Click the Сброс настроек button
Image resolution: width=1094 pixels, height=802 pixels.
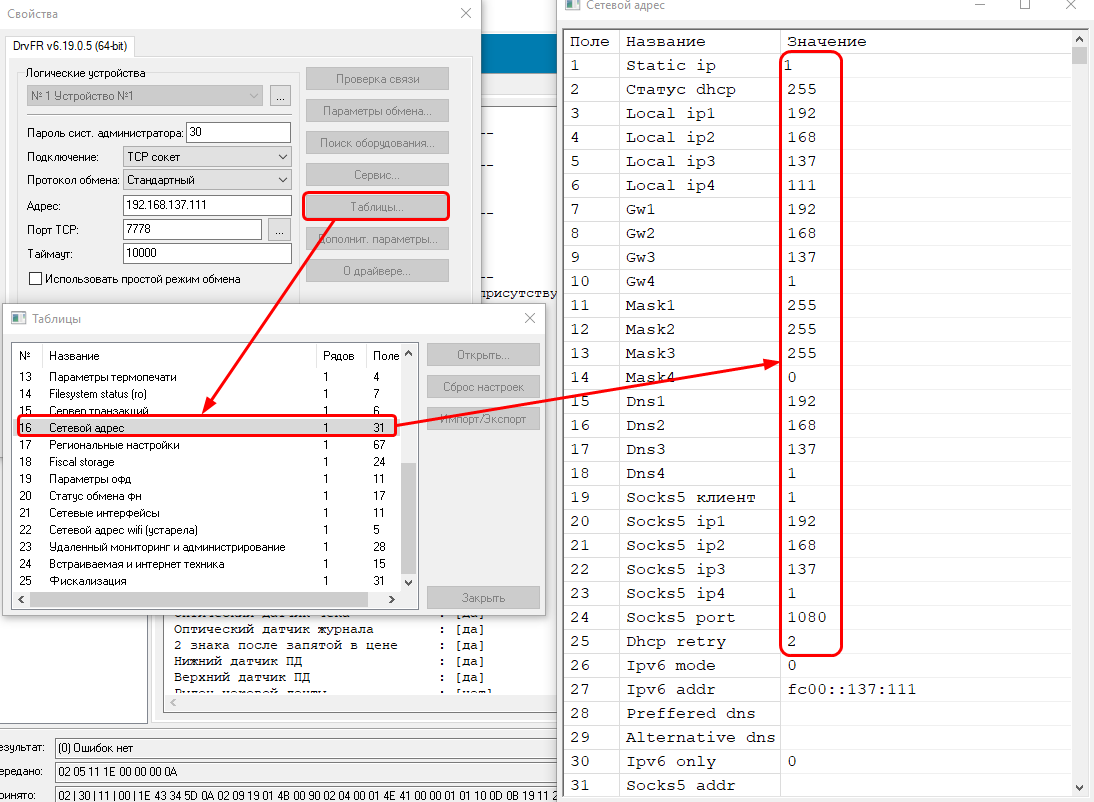(x=483, y=387)
